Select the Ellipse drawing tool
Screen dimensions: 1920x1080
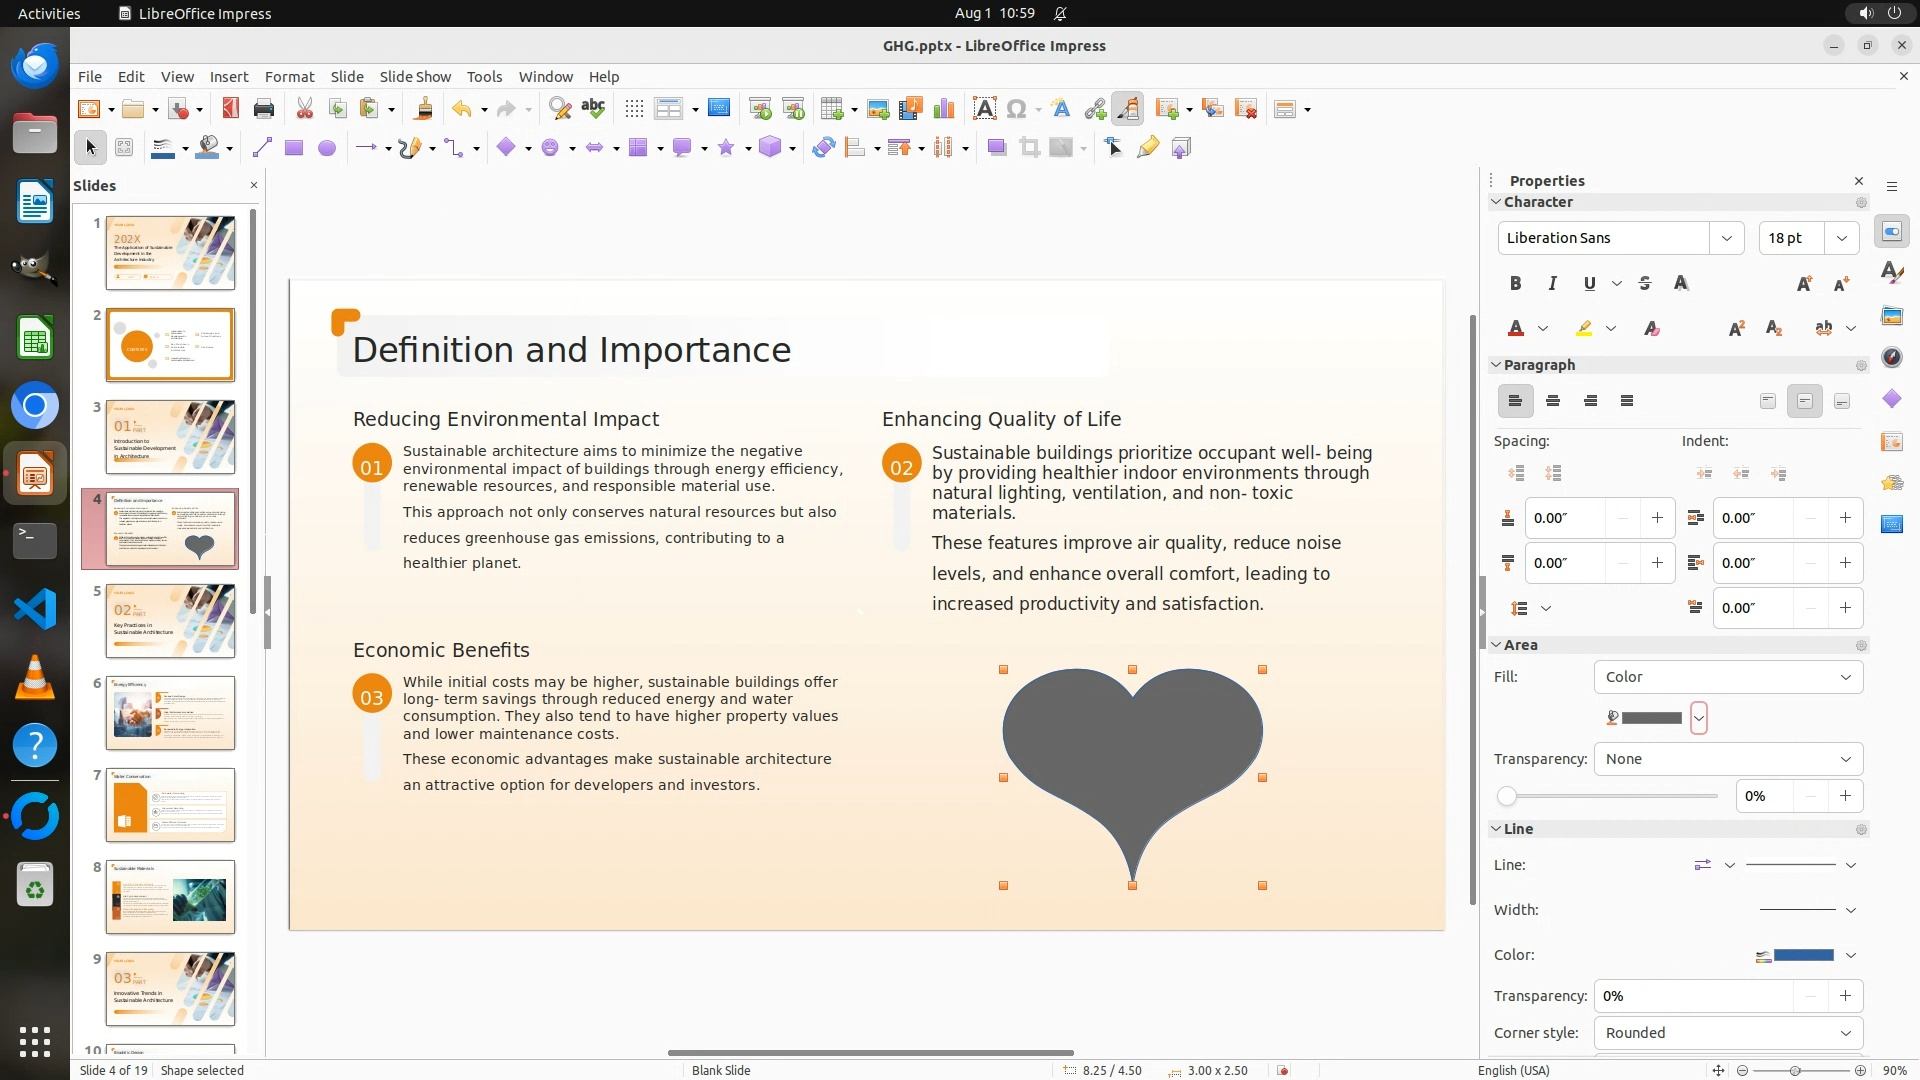[326, 148]
